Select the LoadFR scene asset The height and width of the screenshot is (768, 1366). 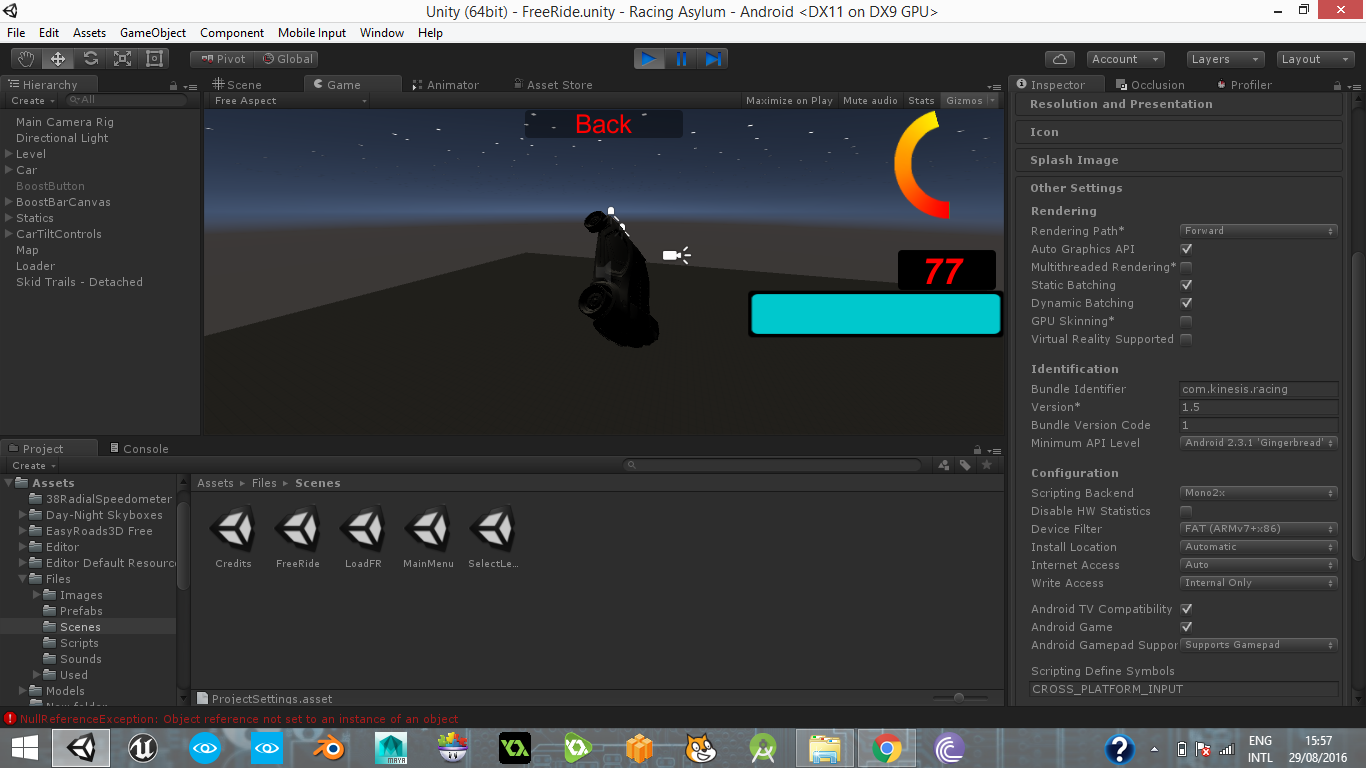363,538
